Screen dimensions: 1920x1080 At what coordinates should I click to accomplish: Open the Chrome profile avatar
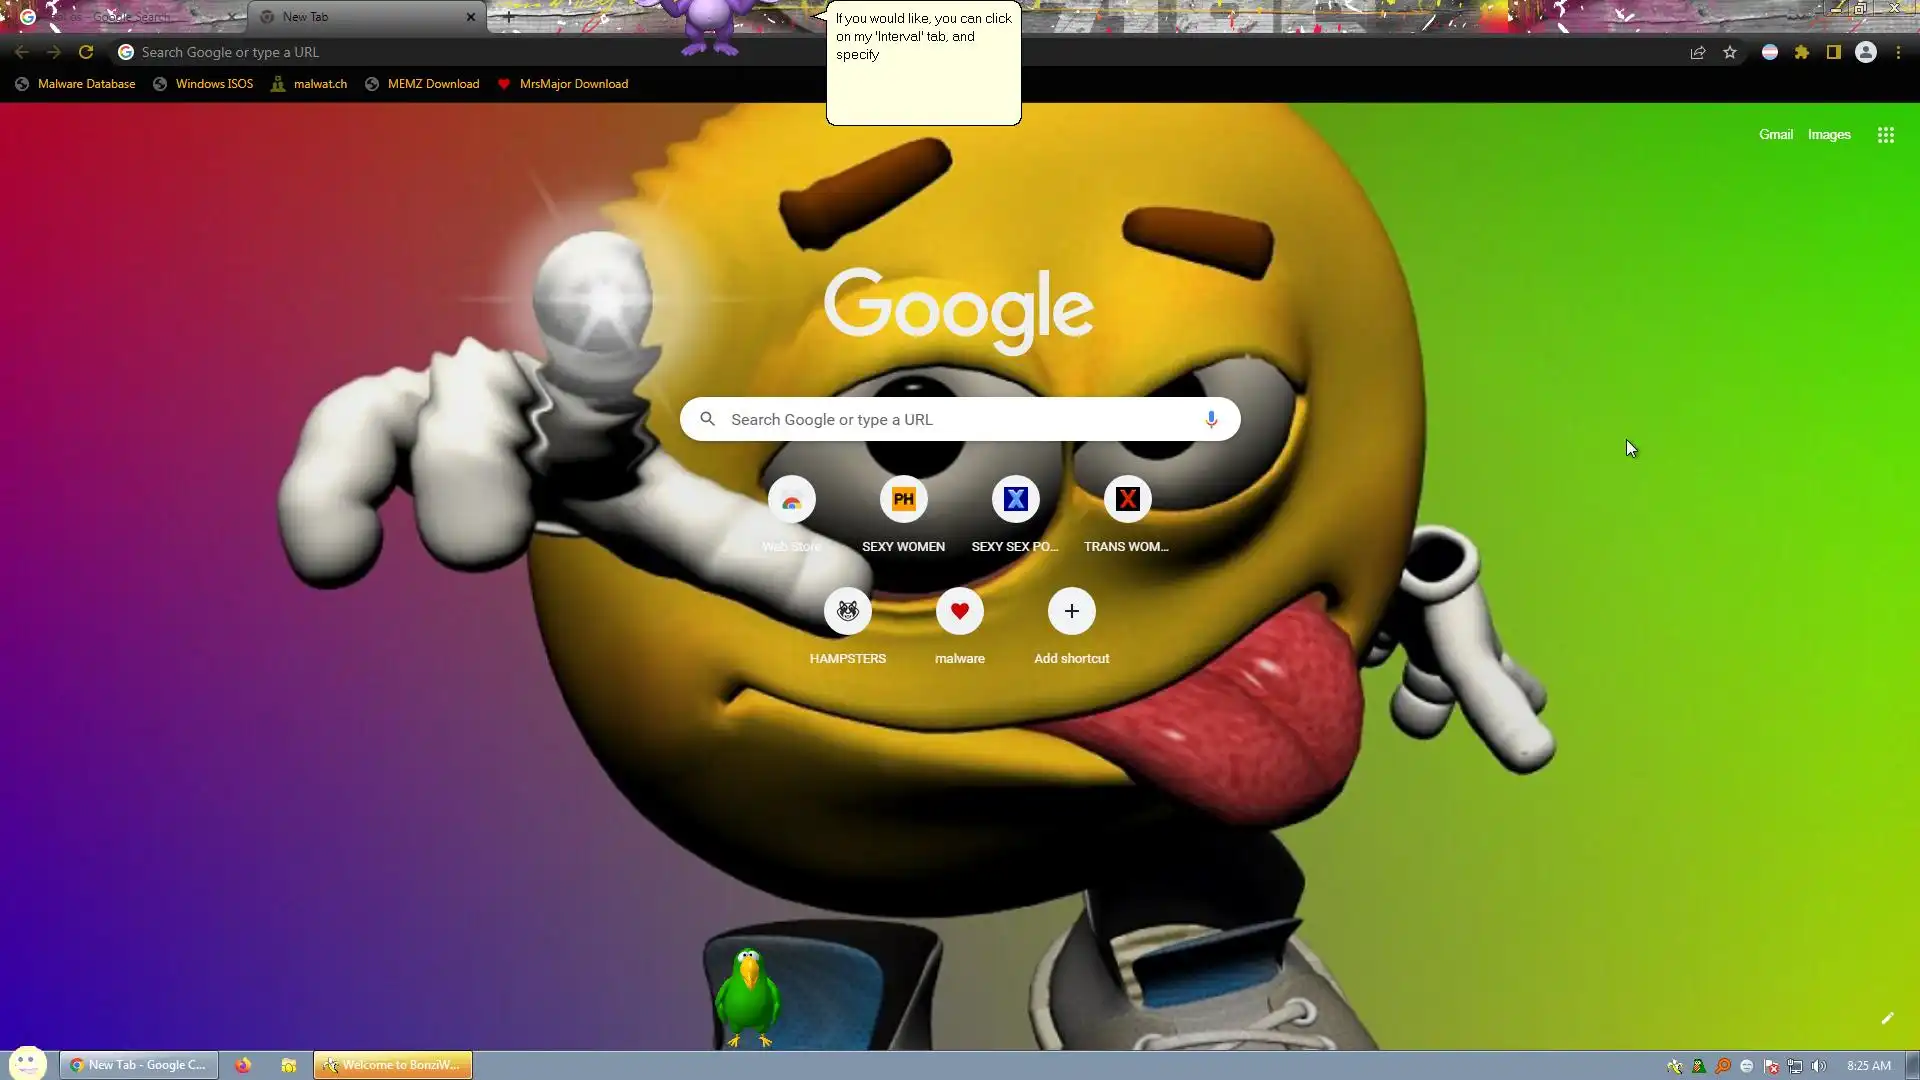click(x=1865, y=53)
